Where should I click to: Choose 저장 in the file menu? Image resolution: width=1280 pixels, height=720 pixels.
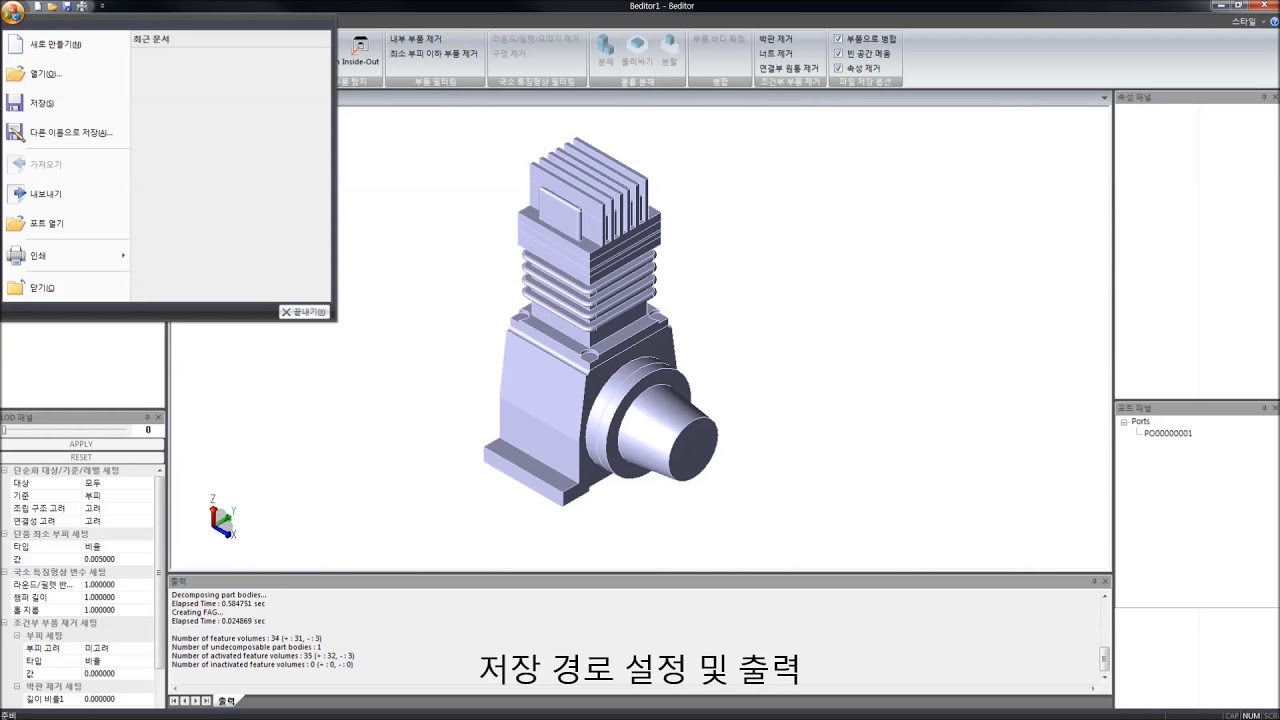click(66, 103)
